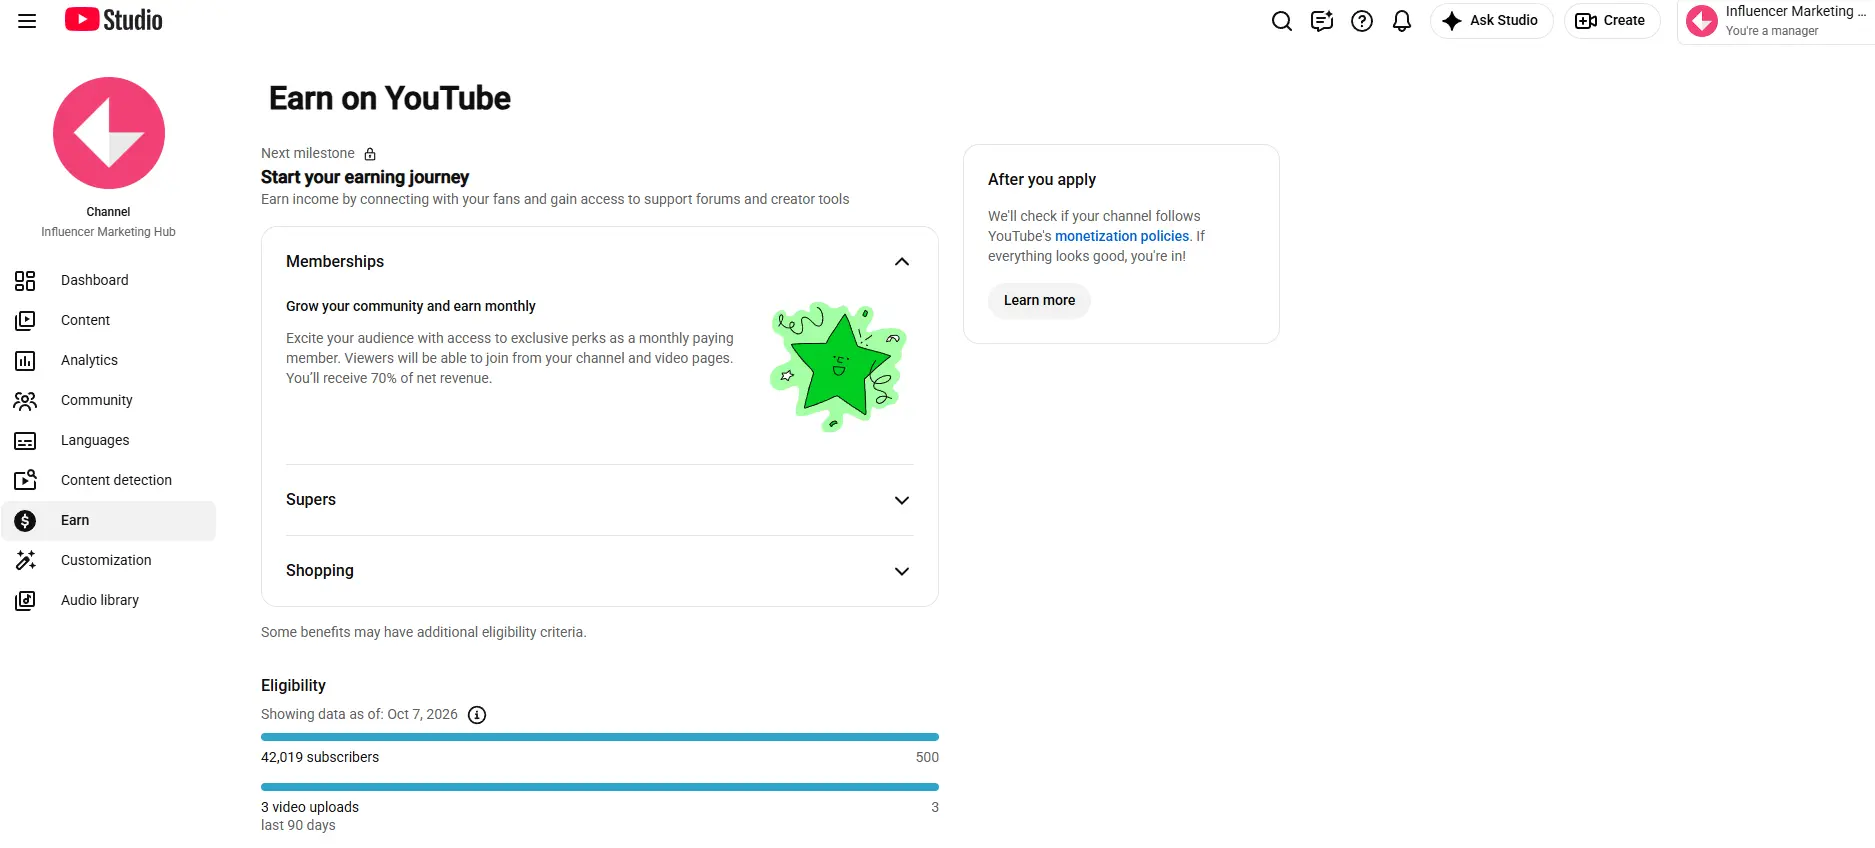1875x848 pixels.
Task: Click the Languages sidebar icon
Action: point(25,441)
